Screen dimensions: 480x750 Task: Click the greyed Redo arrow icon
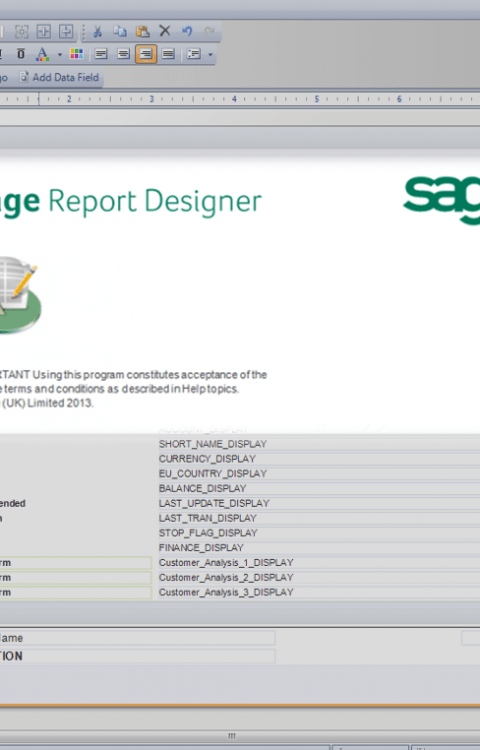209,31
